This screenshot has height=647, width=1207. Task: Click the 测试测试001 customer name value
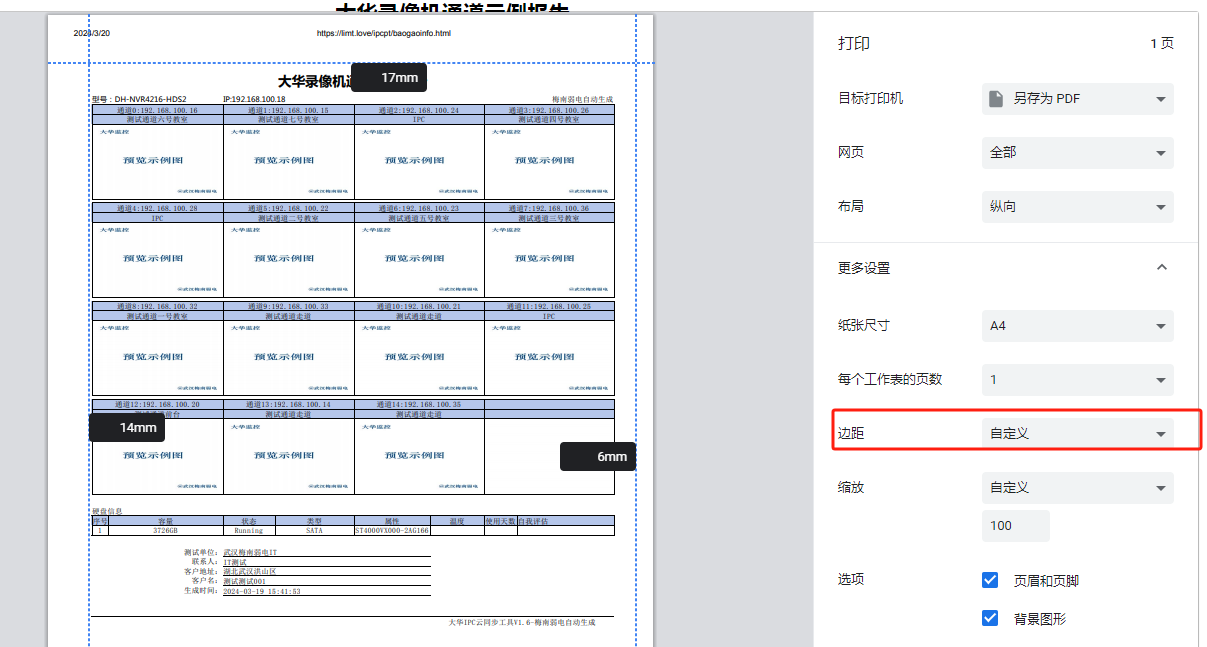244,581
